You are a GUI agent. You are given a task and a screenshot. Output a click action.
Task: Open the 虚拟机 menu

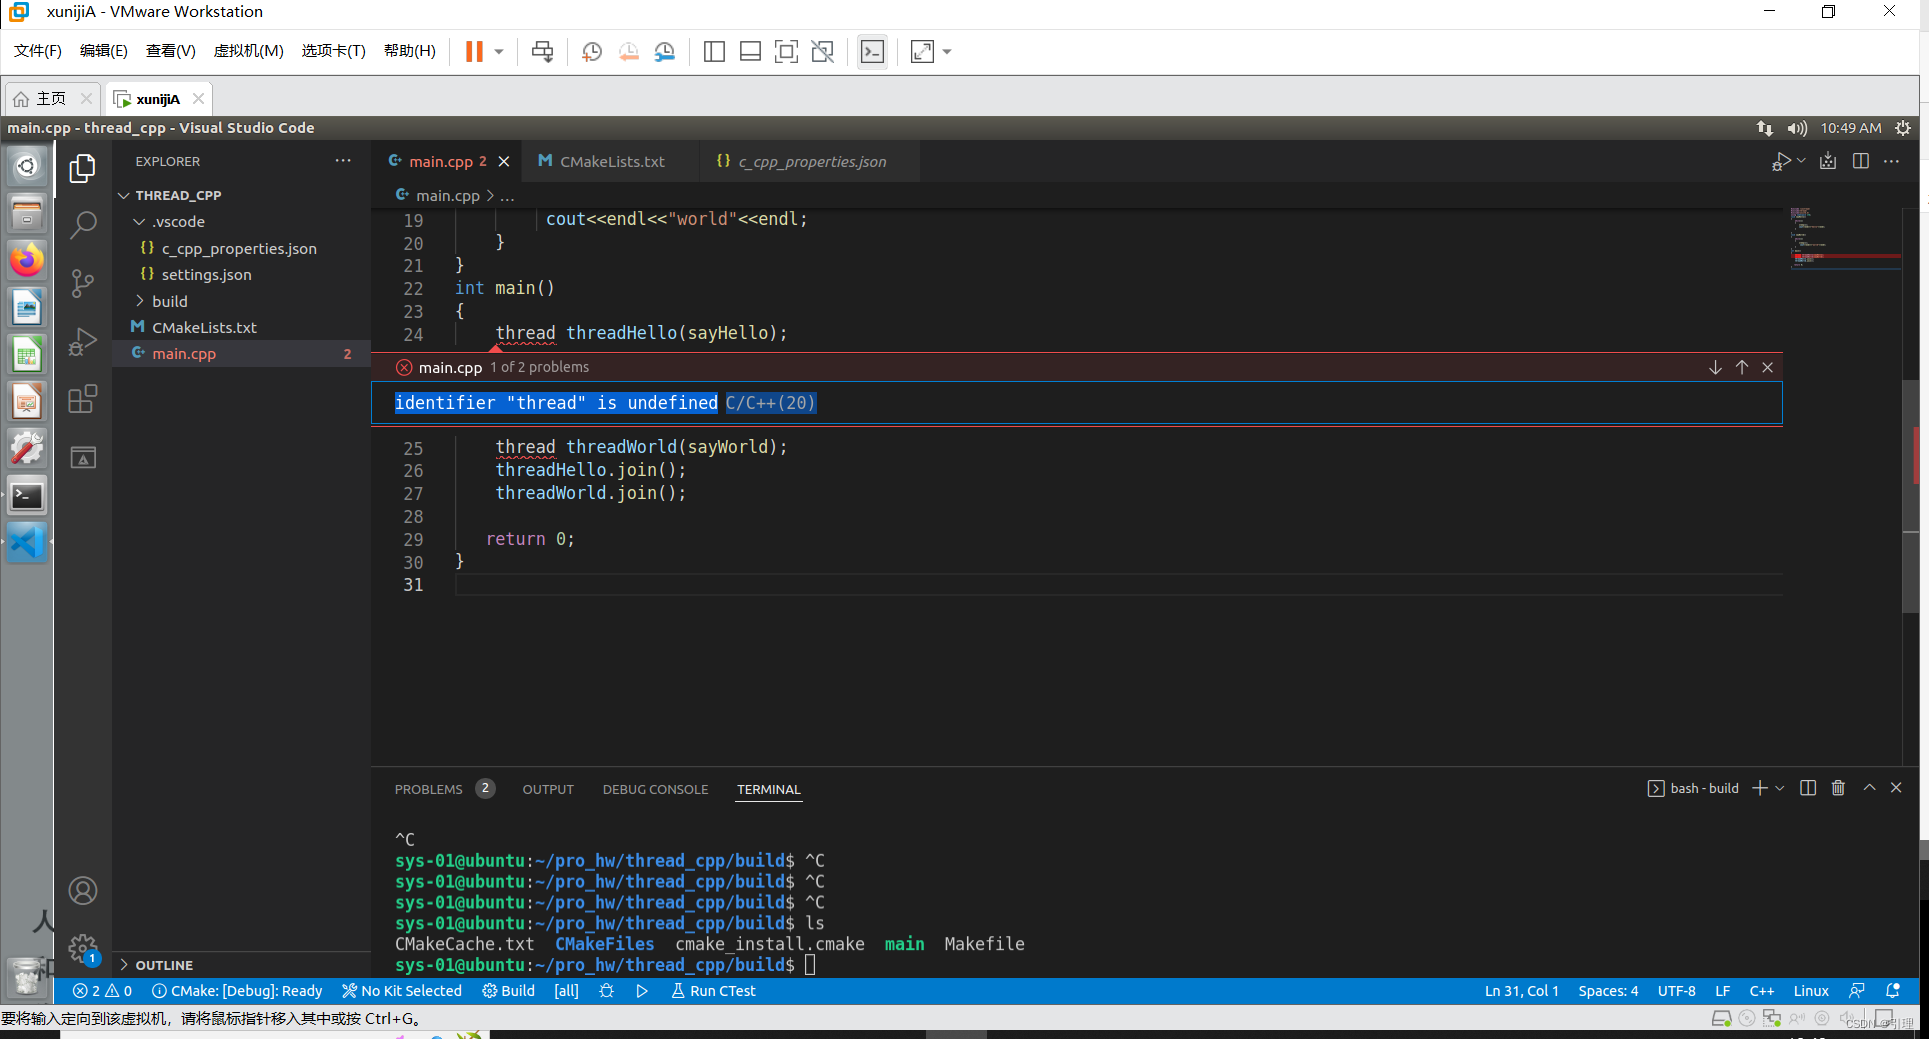[x=248, y=51]
